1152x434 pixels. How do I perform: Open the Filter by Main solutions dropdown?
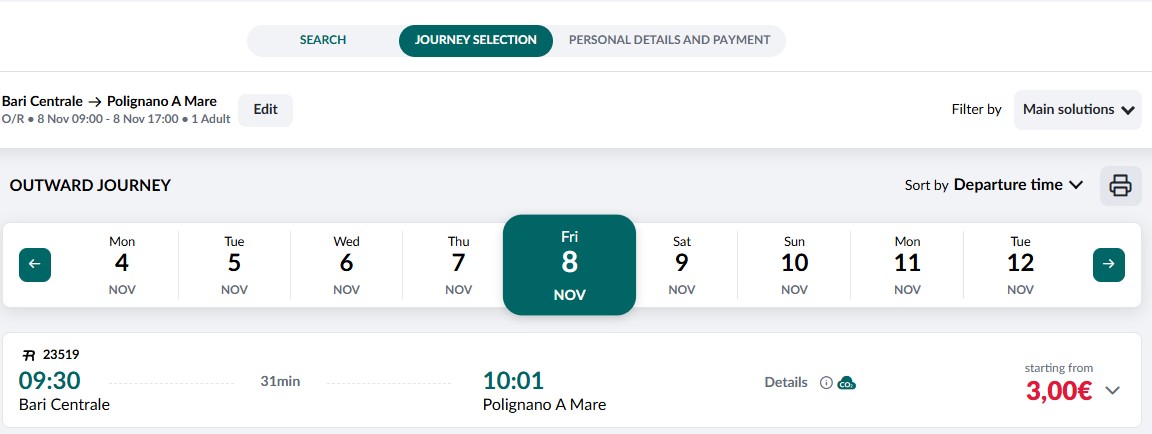pos(1078,110)
